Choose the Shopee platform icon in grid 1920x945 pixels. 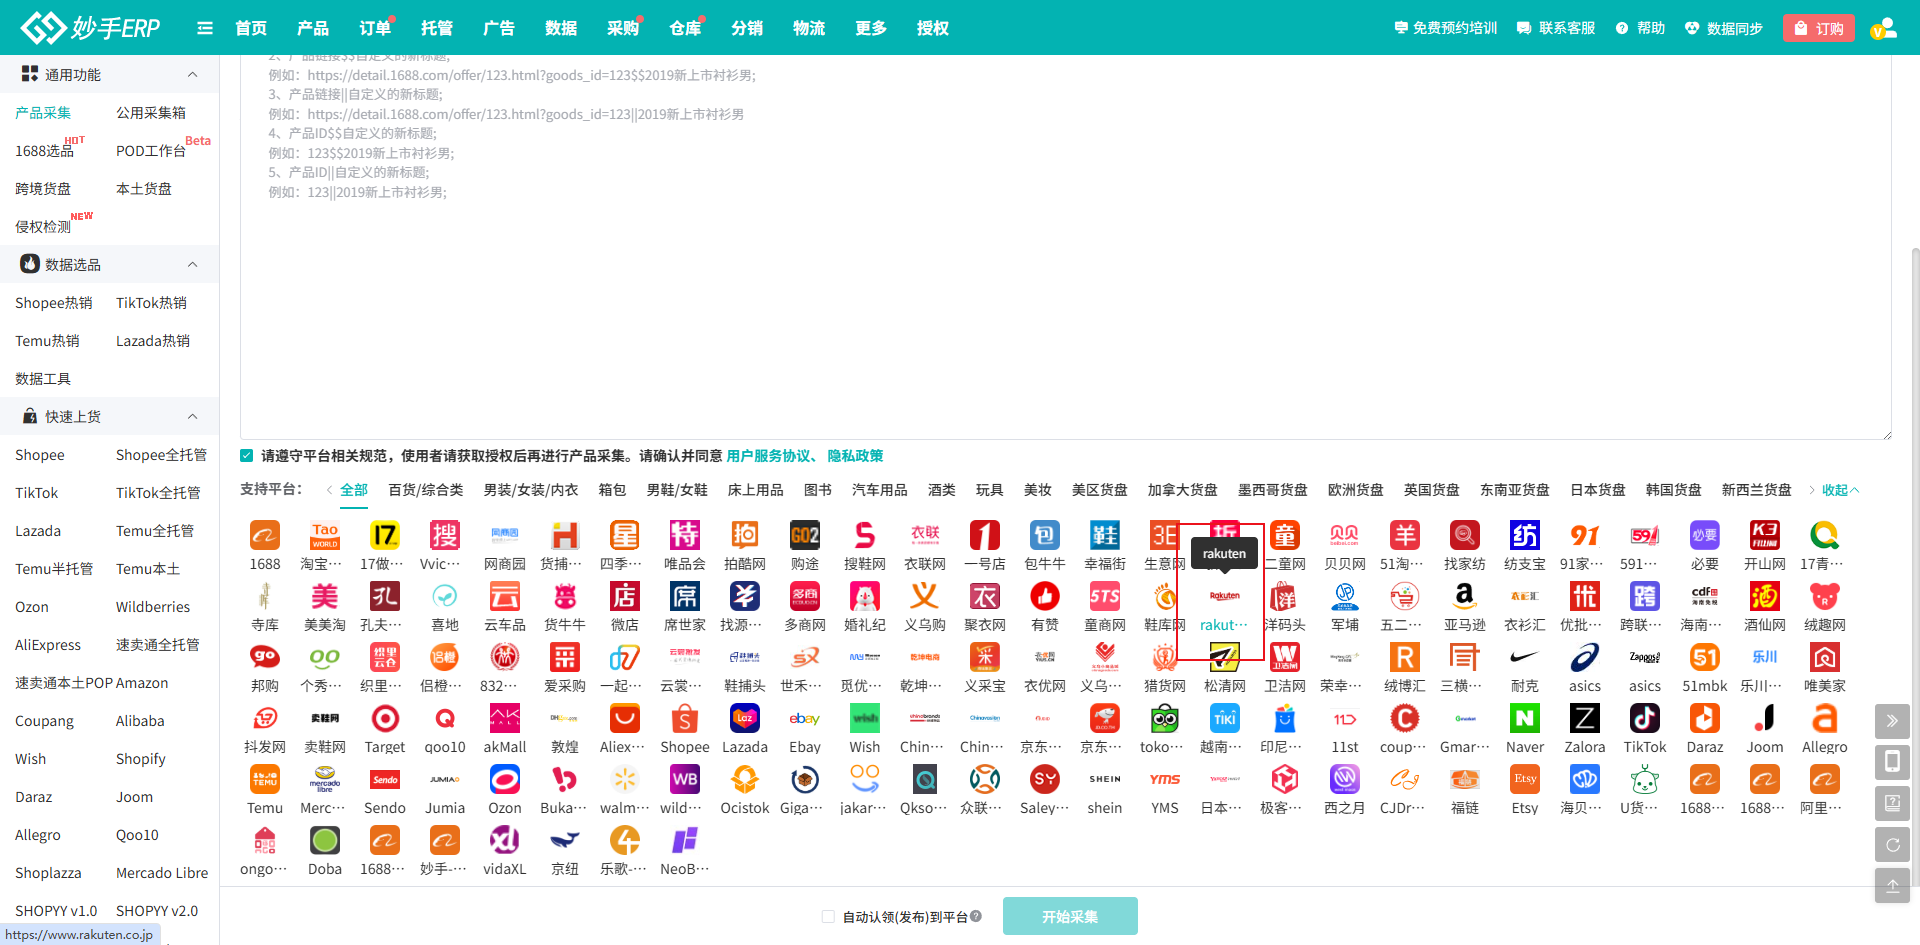tap(685, 719)
